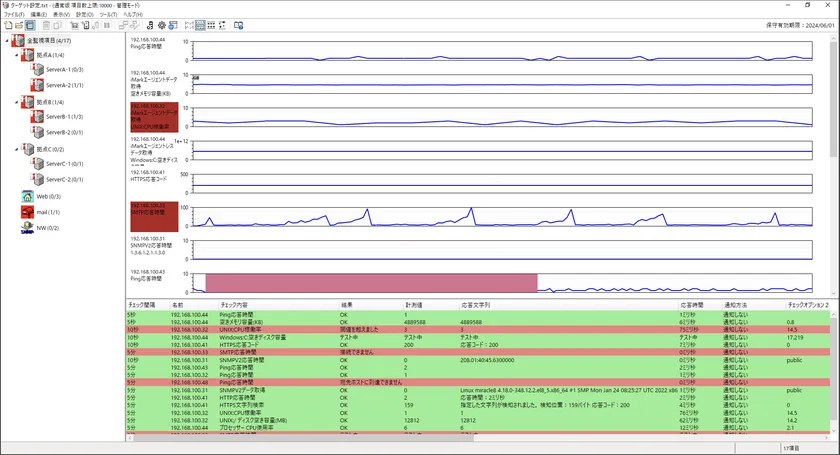This screenshot has width=840, height=455.
Task: Select the ServerB-2 tree item
Action: (x=63, y=132)
